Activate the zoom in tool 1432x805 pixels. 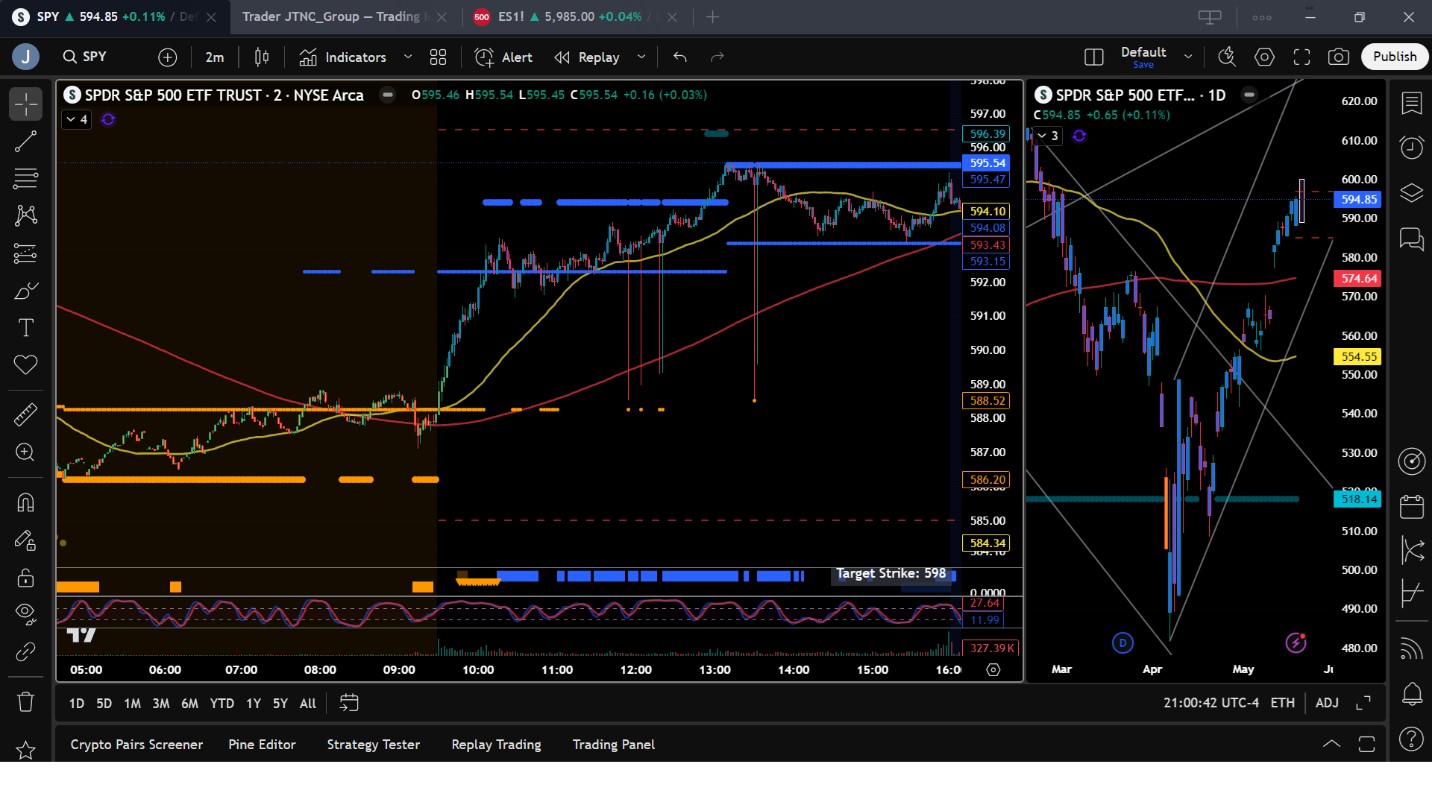tap(26, 452)
